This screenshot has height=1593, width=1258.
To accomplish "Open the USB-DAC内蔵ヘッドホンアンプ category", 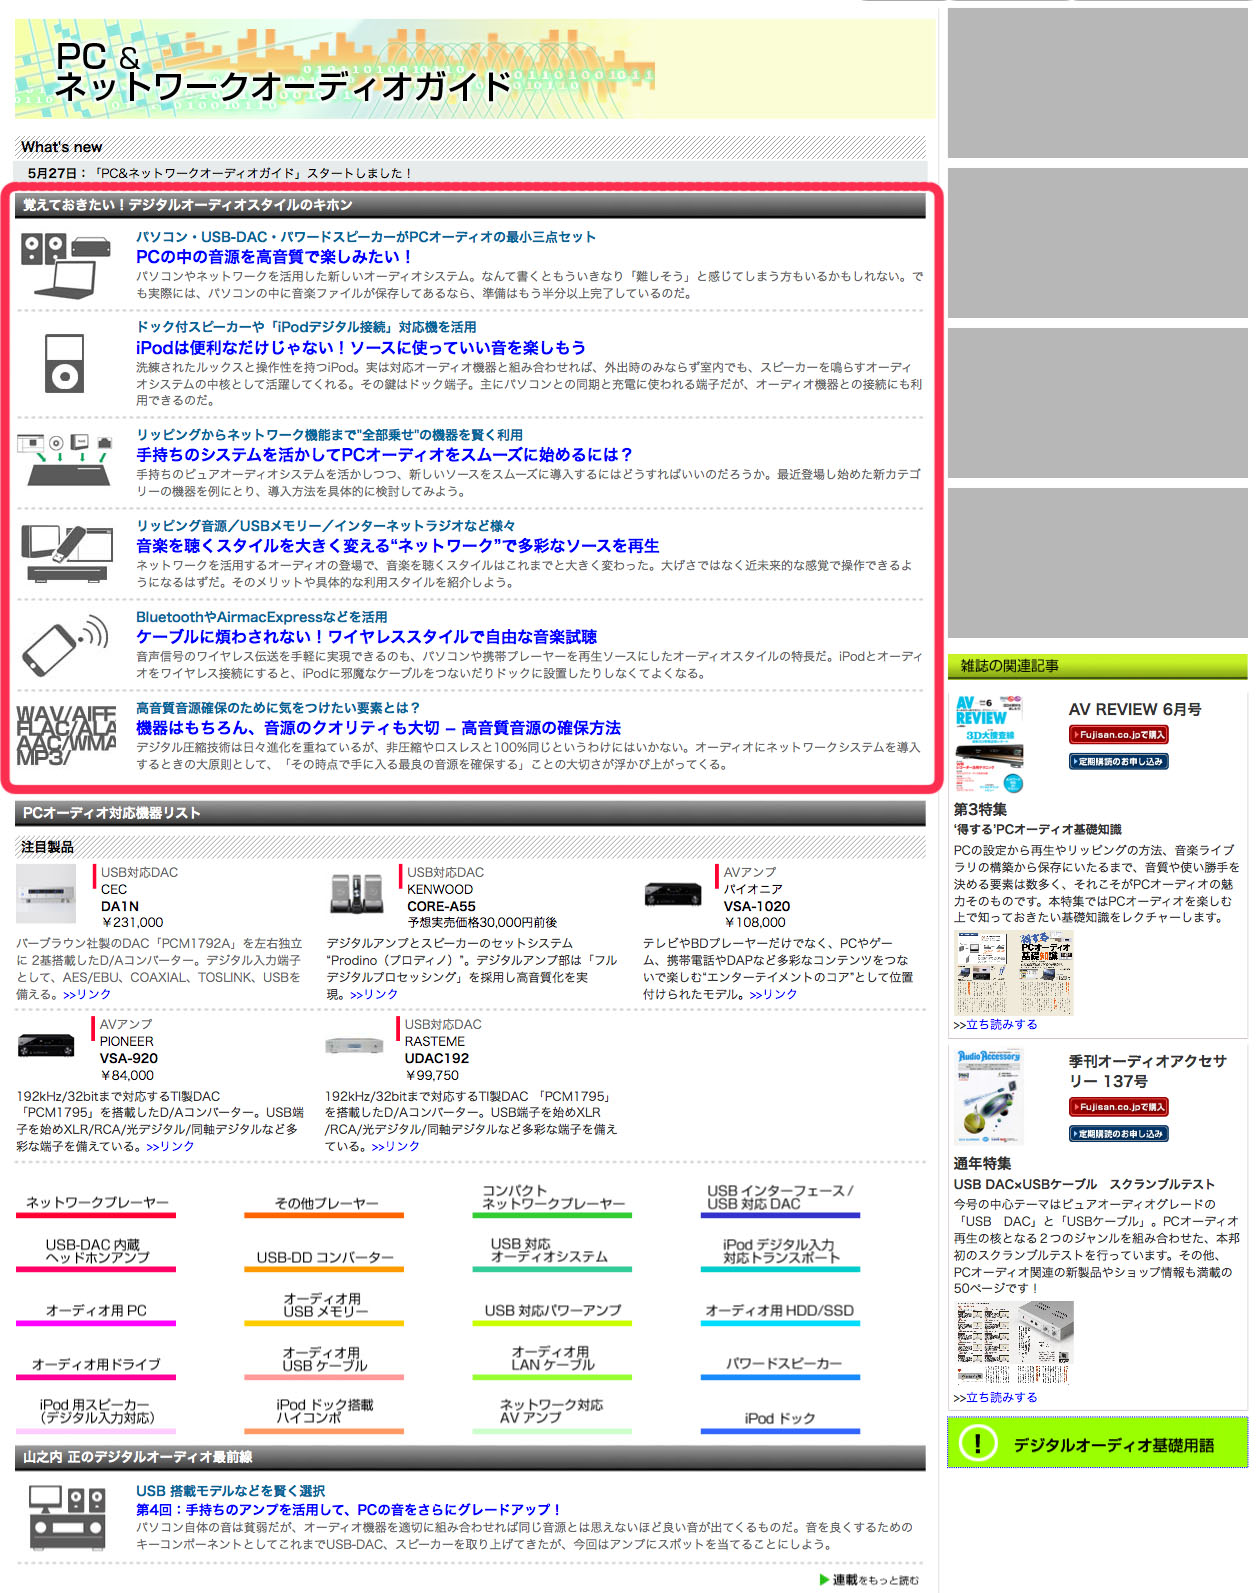I will point(96,1253).
